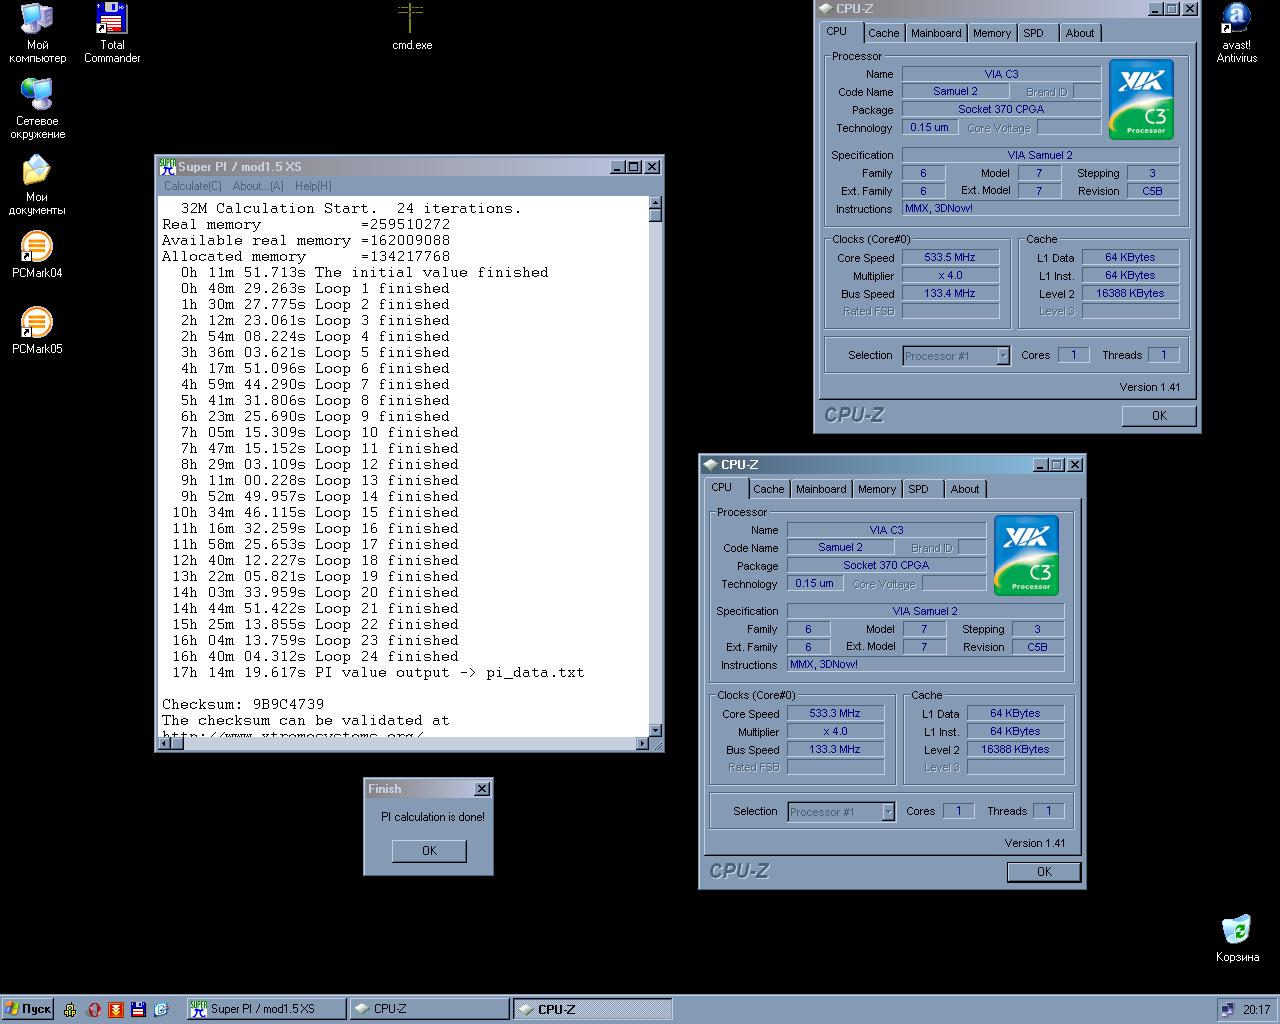The height and width of the screenshot is (1024, 1280).
Task: Click OK in the lower CPU-Z window
Action: pyautogui.click(x=1044, y=872)
